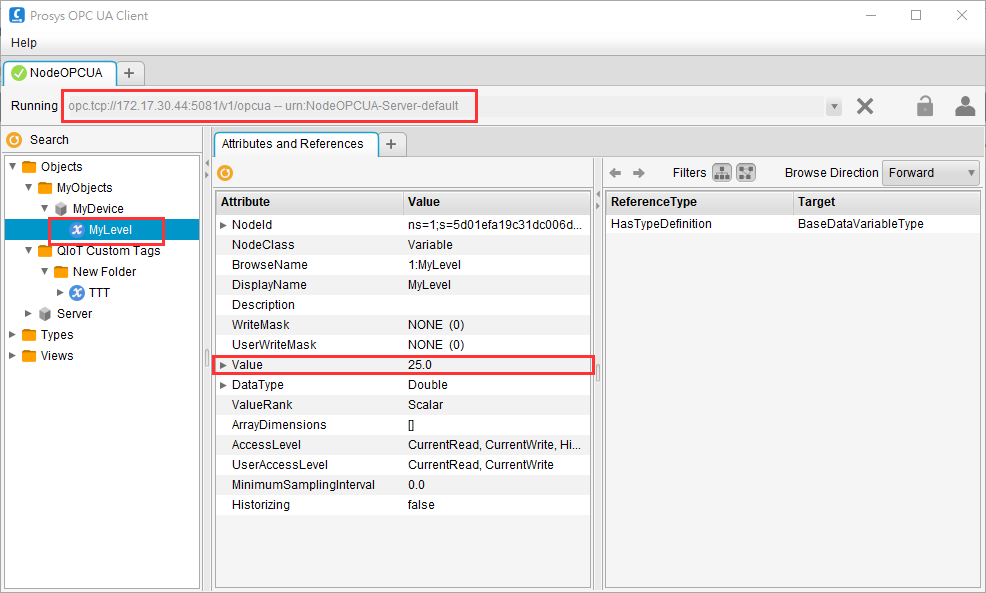Click the Views folder icon
This screenshot has width=986, height=593.
[30, 355]
